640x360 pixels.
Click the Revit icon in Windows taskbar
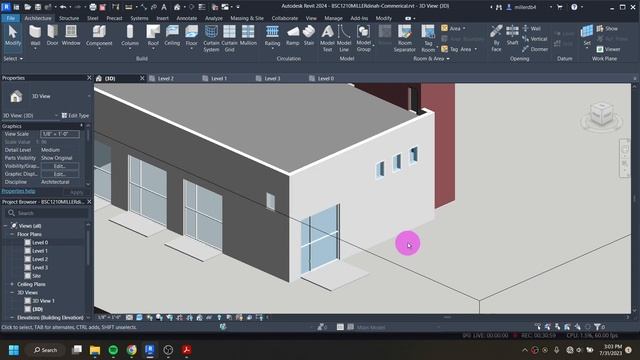tap(150, 350)
